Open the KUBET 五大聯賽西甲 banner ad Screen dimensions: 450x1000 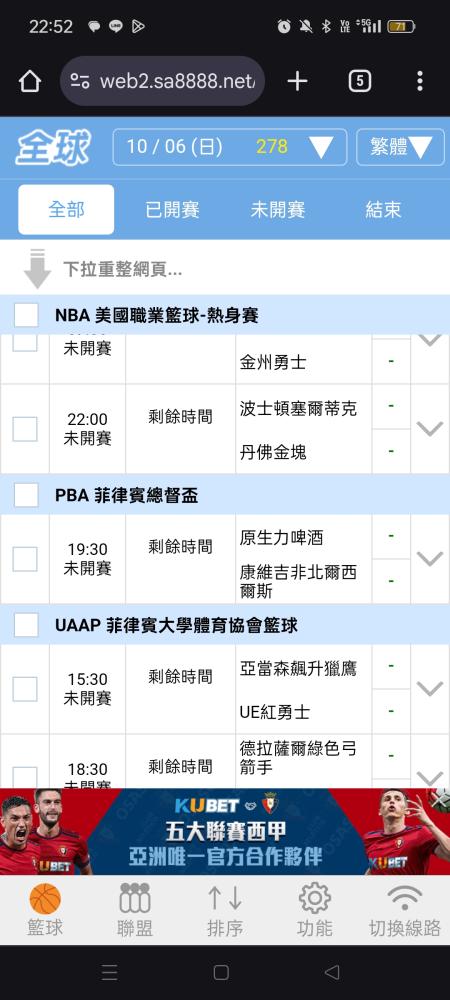(225, 832)
